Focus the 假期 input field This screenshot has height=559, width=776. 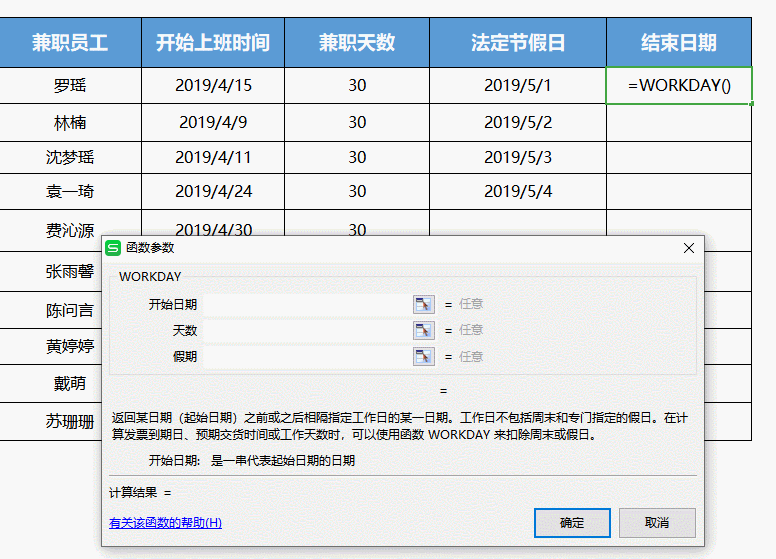coord(305,356)
